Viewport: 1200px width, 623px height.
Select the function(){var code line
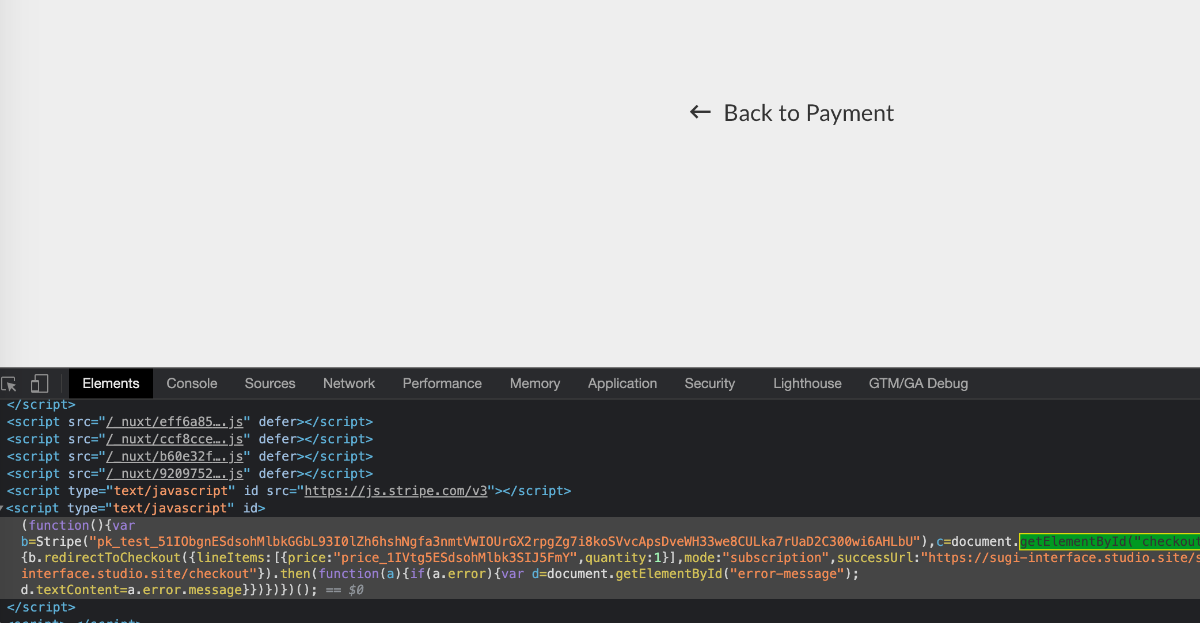coord(78,525)
